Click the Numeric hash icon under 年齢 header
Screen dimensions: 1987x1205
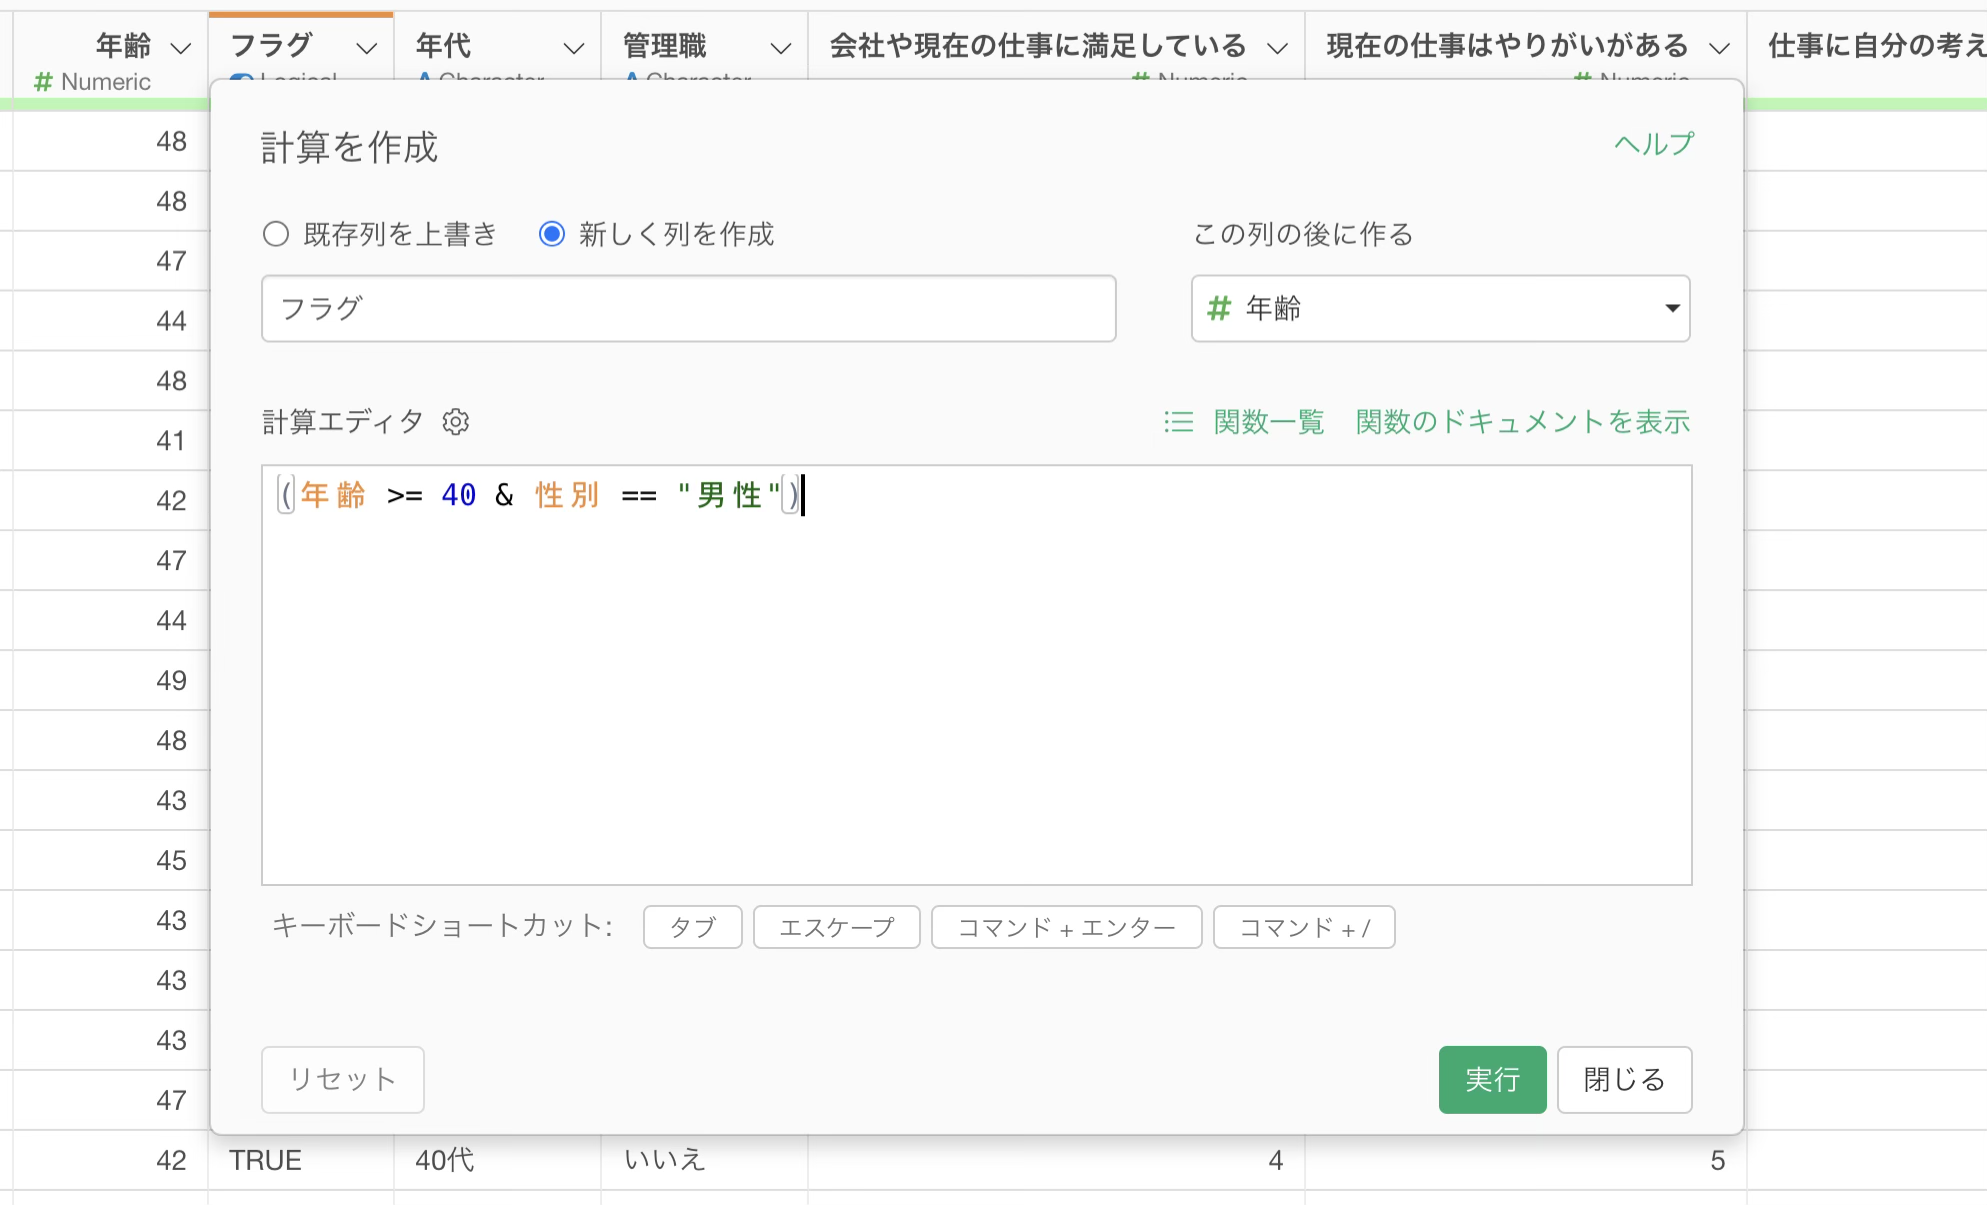click(x=43, y=82)
